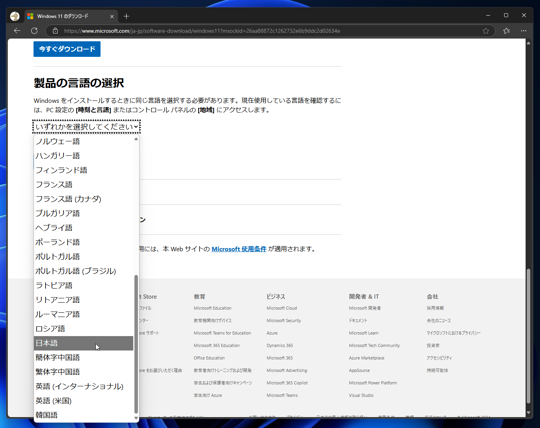Pick ポルトガル語 from the dropdown
This screenshot has width=540, height=428.
pos(83,257)
